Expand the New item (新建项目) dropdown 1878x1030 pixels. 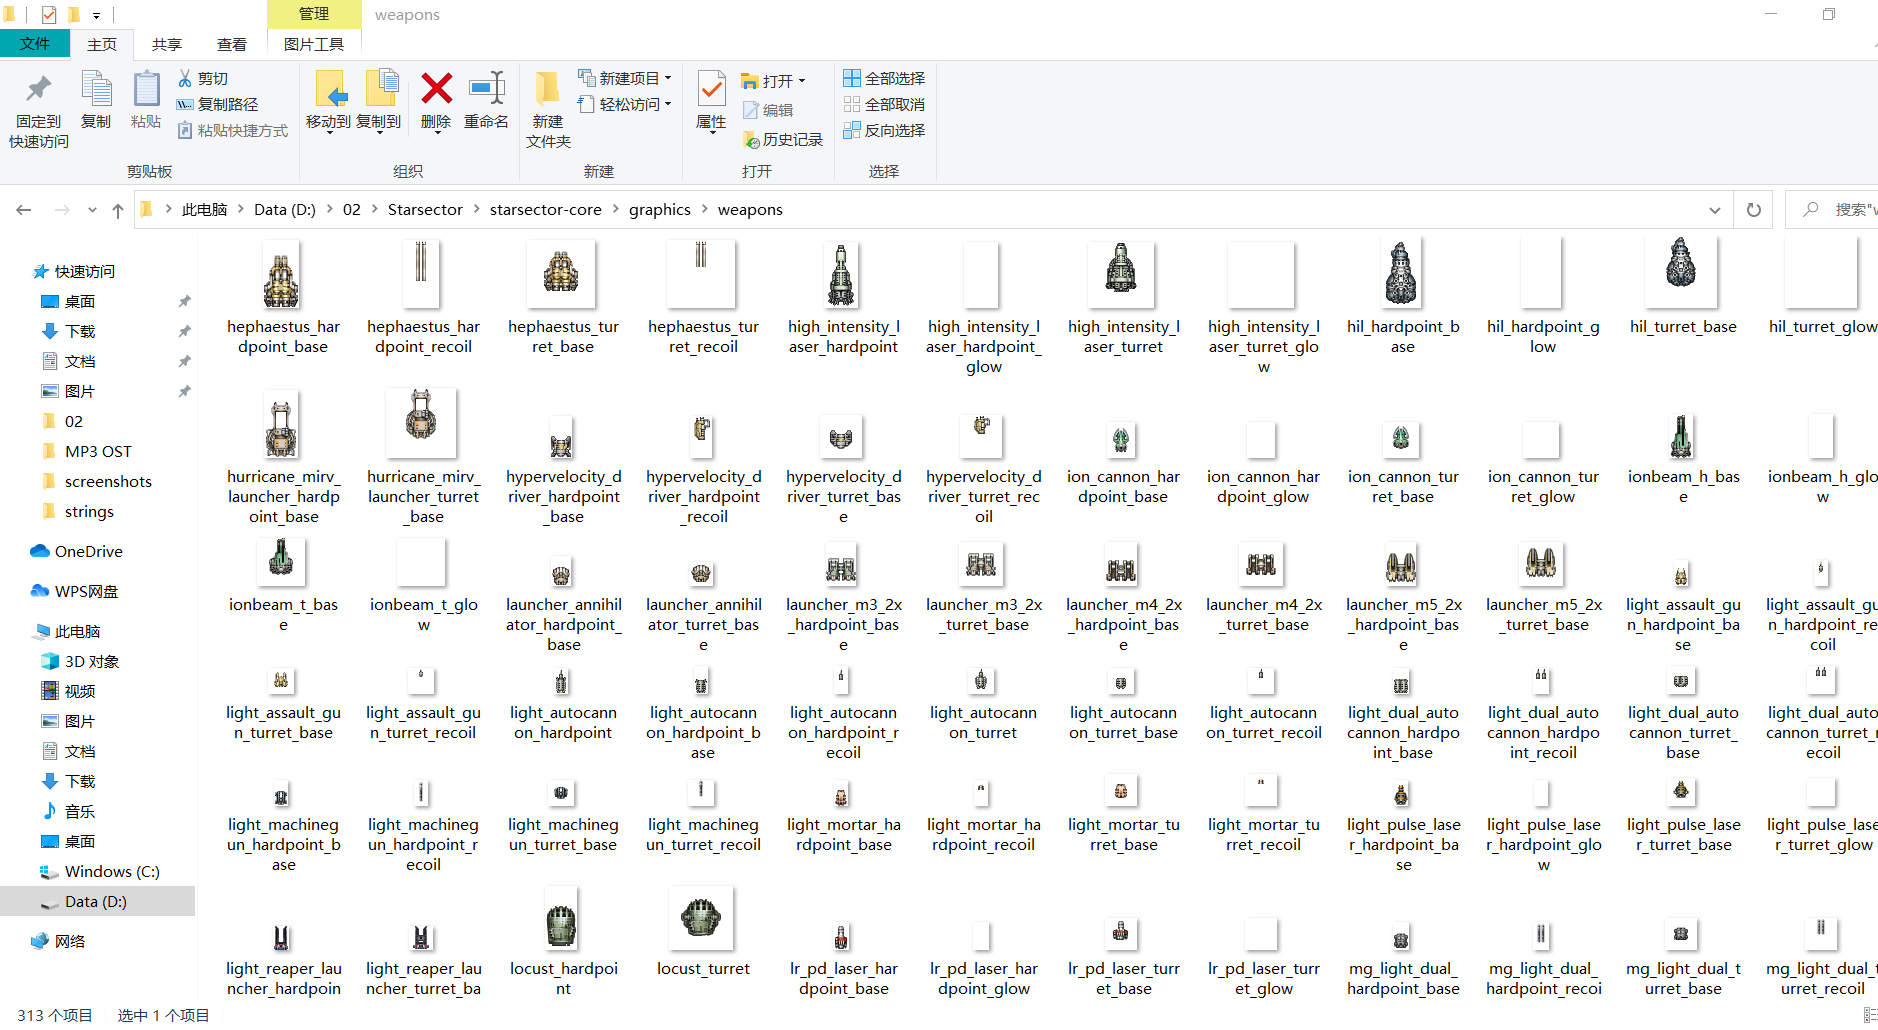(668, 78)
